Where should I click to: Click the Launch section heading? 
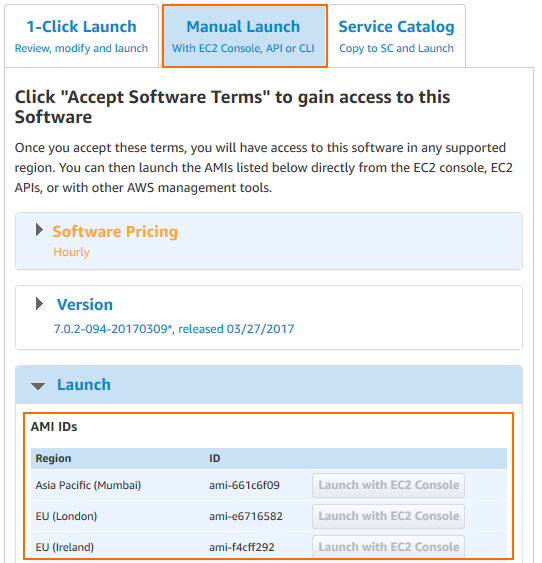pos(84,385)
